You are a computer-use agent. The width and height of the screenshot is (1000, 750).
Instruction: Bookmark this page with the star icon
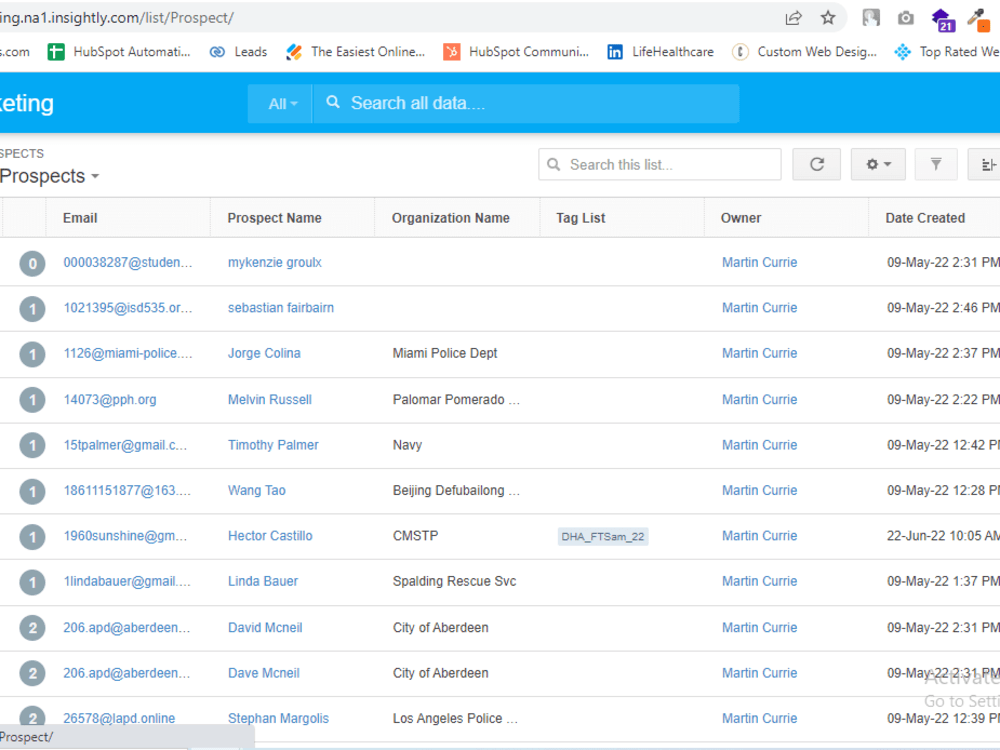[828, 18]
